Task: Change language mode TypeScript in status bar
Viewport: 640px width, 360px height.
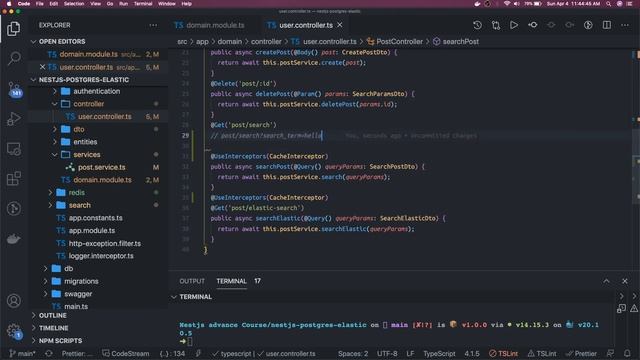Action: pyautogui.click(x=439, y=353)
